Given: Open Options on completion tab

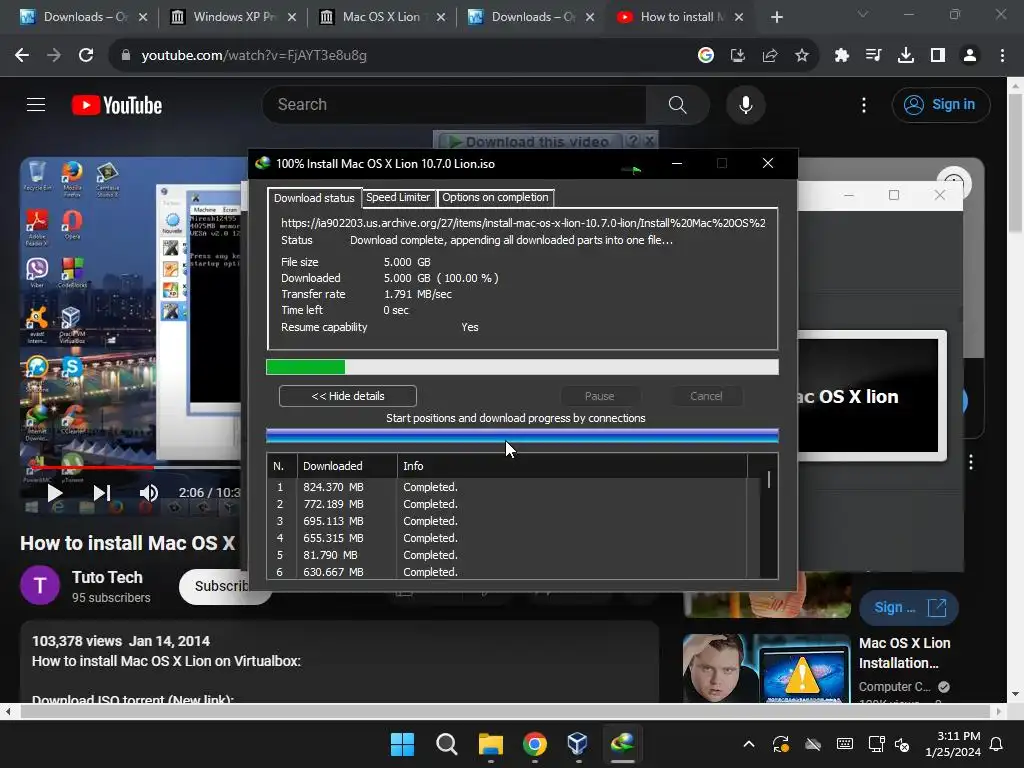Looking at the screenshot, I should pyautogui.click(x=495, y=197).
